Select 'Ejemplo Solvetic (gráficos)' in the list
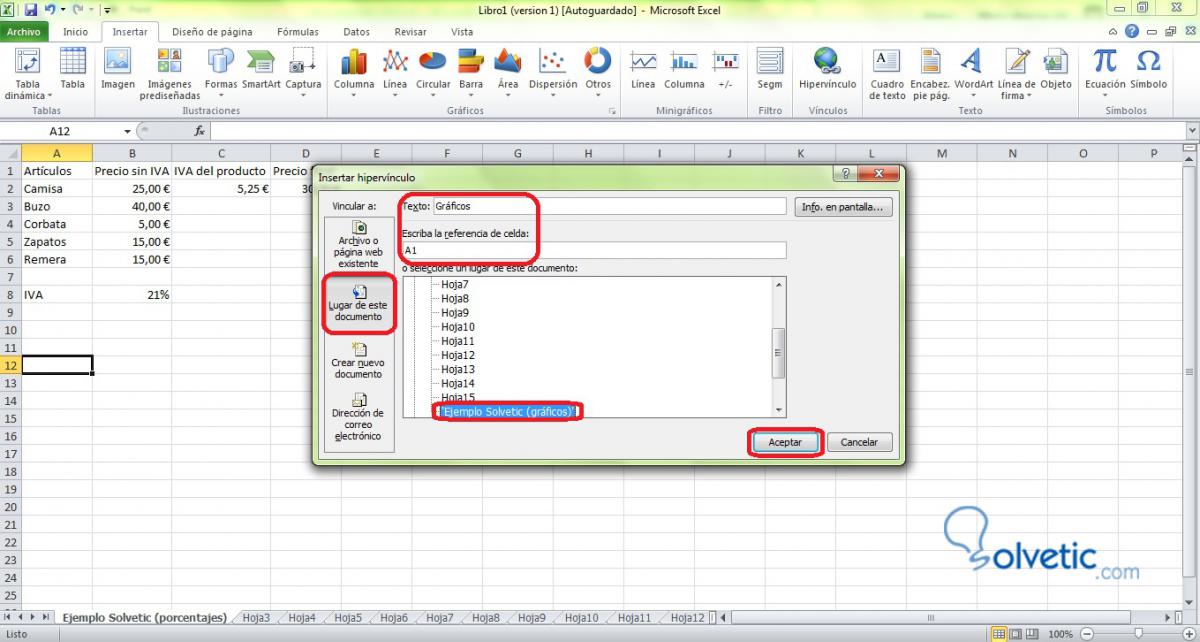This screenshot has width=1200, height=642. (508, 411)
